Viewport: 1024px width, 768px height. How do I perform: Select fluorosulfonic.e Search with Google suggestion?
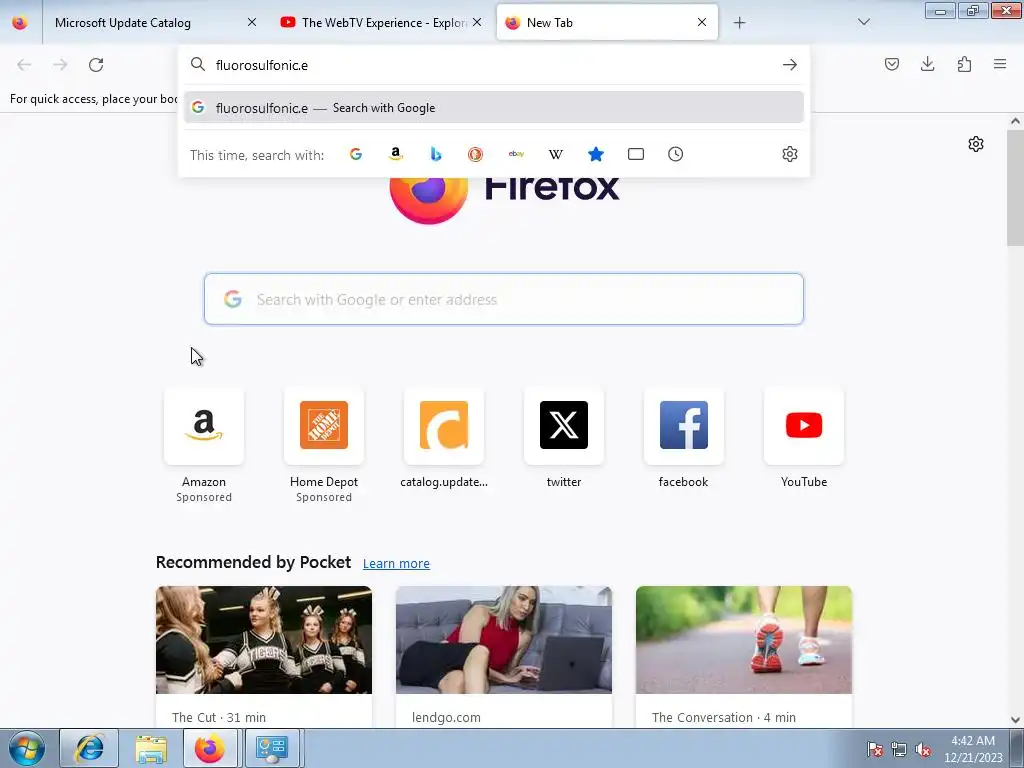(494, 108)
